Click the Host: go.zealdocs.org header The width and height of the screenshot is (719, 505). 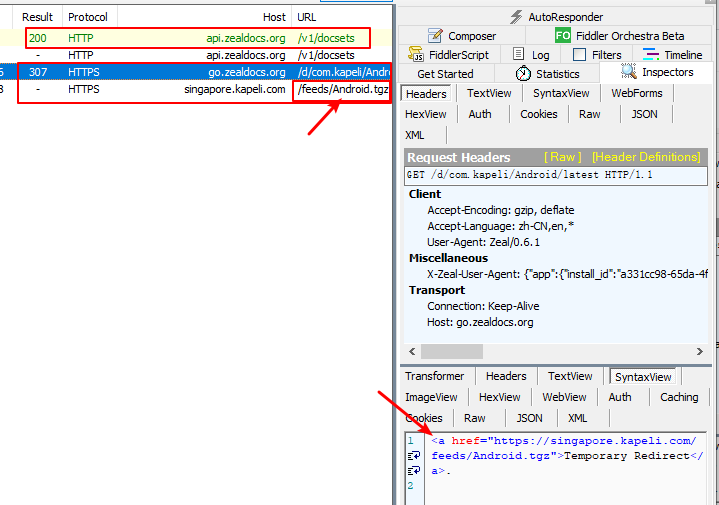point(480,322)
